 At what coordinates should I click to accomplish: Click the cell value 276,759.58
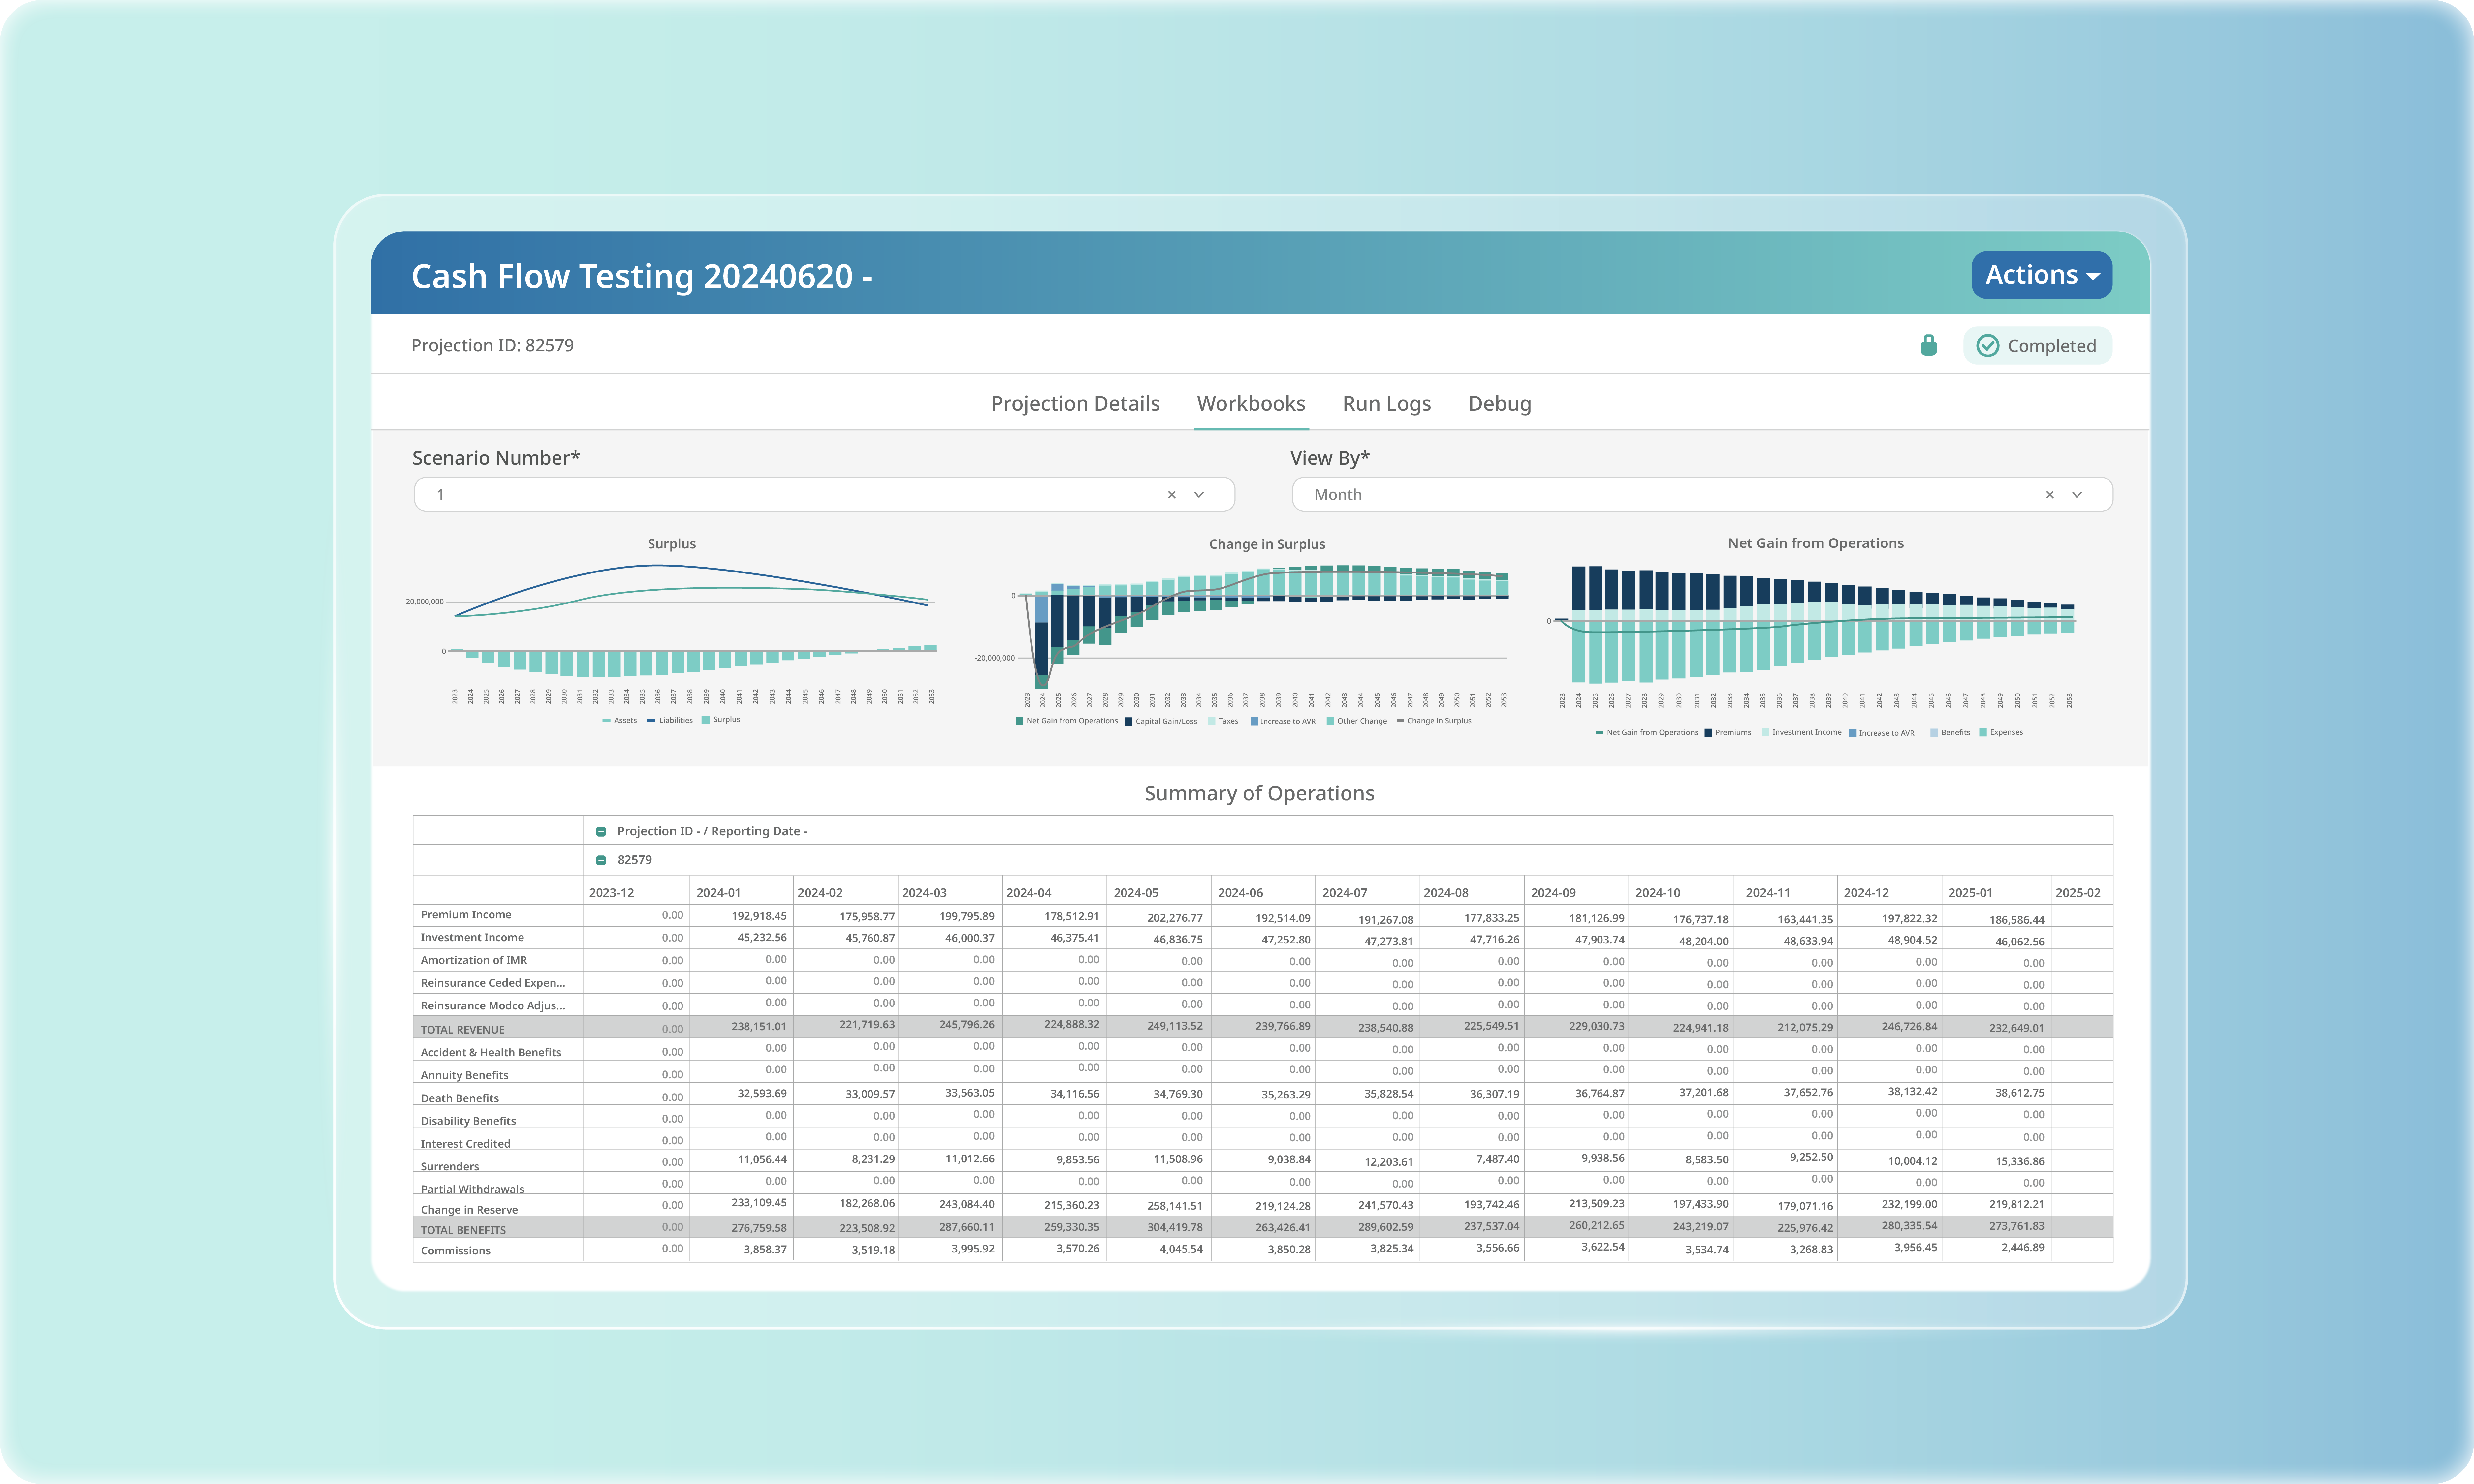point(759,1228)
